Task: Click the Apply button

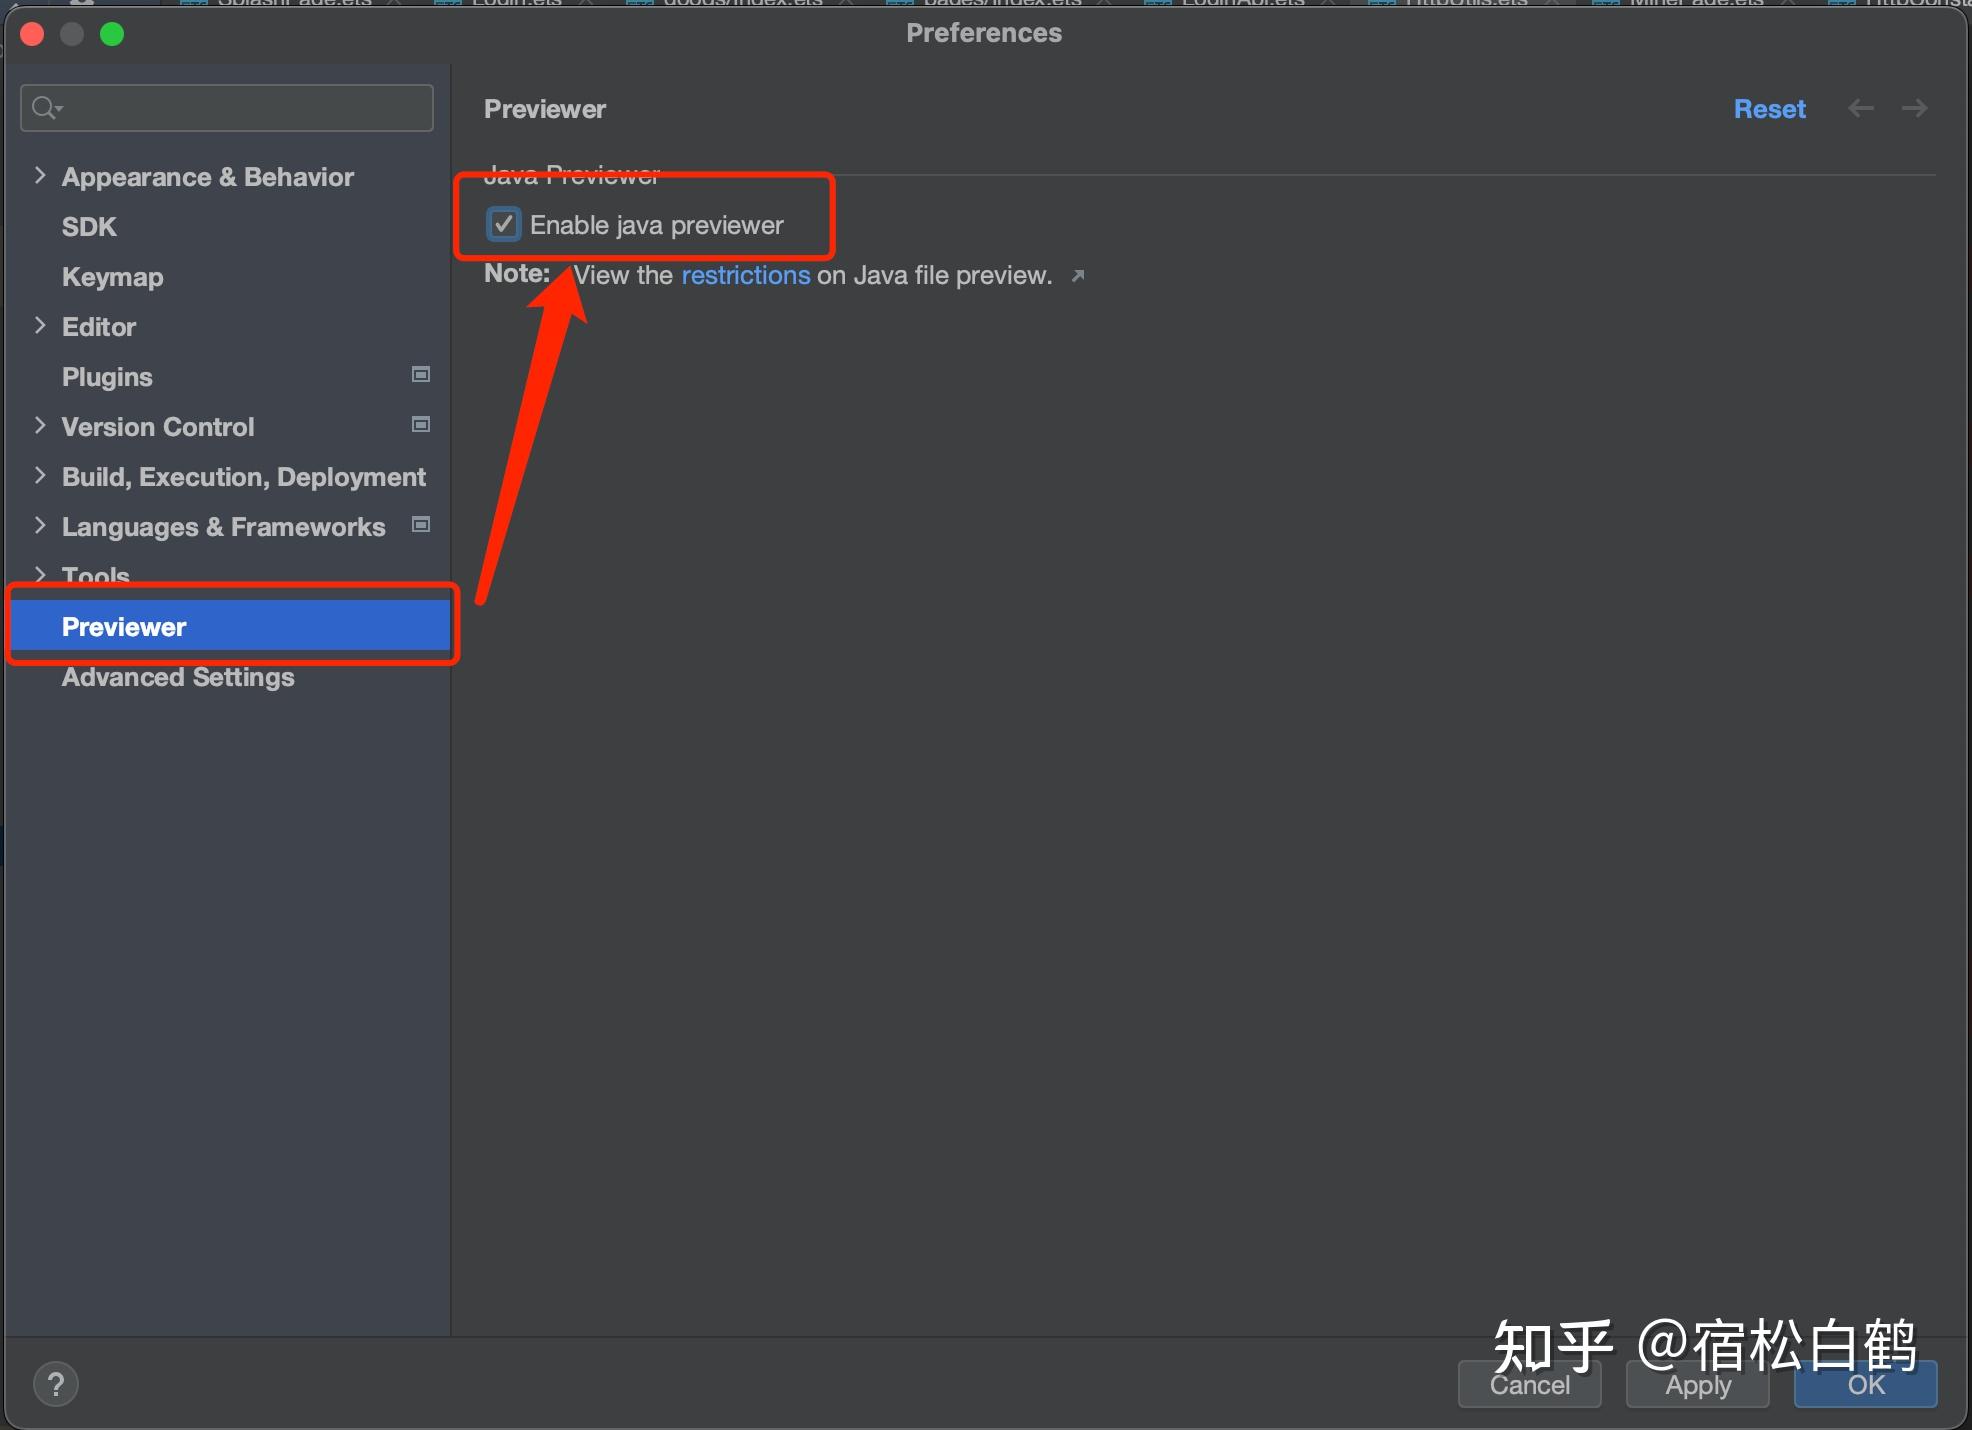Action: coord(1697,1385)
